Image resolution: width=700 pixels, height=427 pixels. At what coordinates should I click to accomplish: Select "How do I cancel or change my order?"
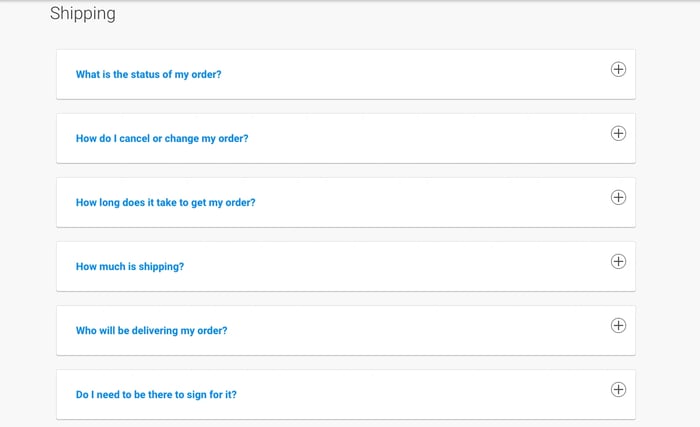[x=162, y=139]
